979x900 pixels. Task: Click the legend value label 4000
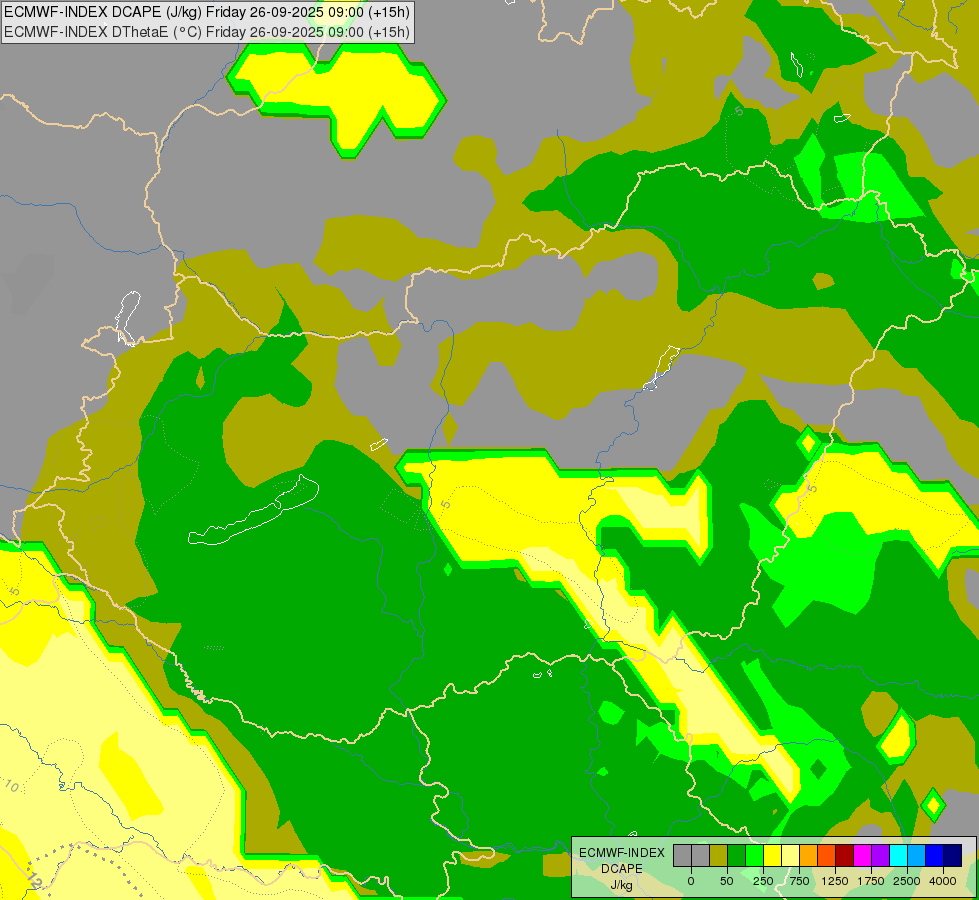(942, 881)
